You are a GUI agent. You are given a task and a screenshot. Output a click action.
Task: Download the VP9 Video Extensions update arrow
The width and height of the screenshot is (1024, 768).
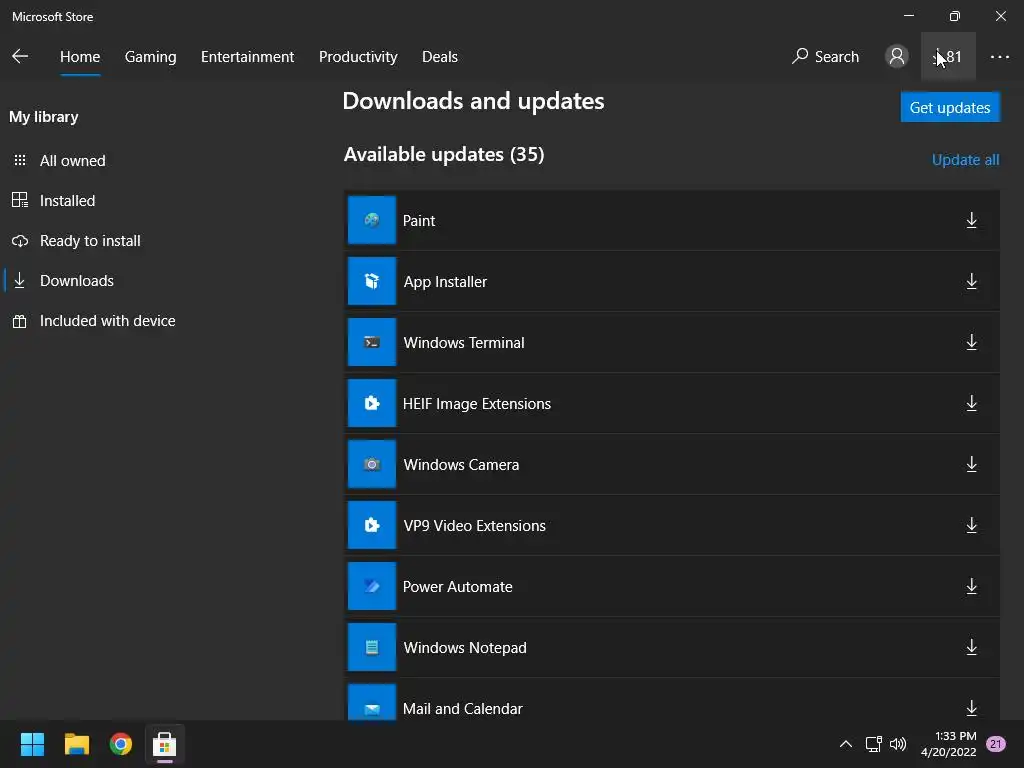point(971,525)
